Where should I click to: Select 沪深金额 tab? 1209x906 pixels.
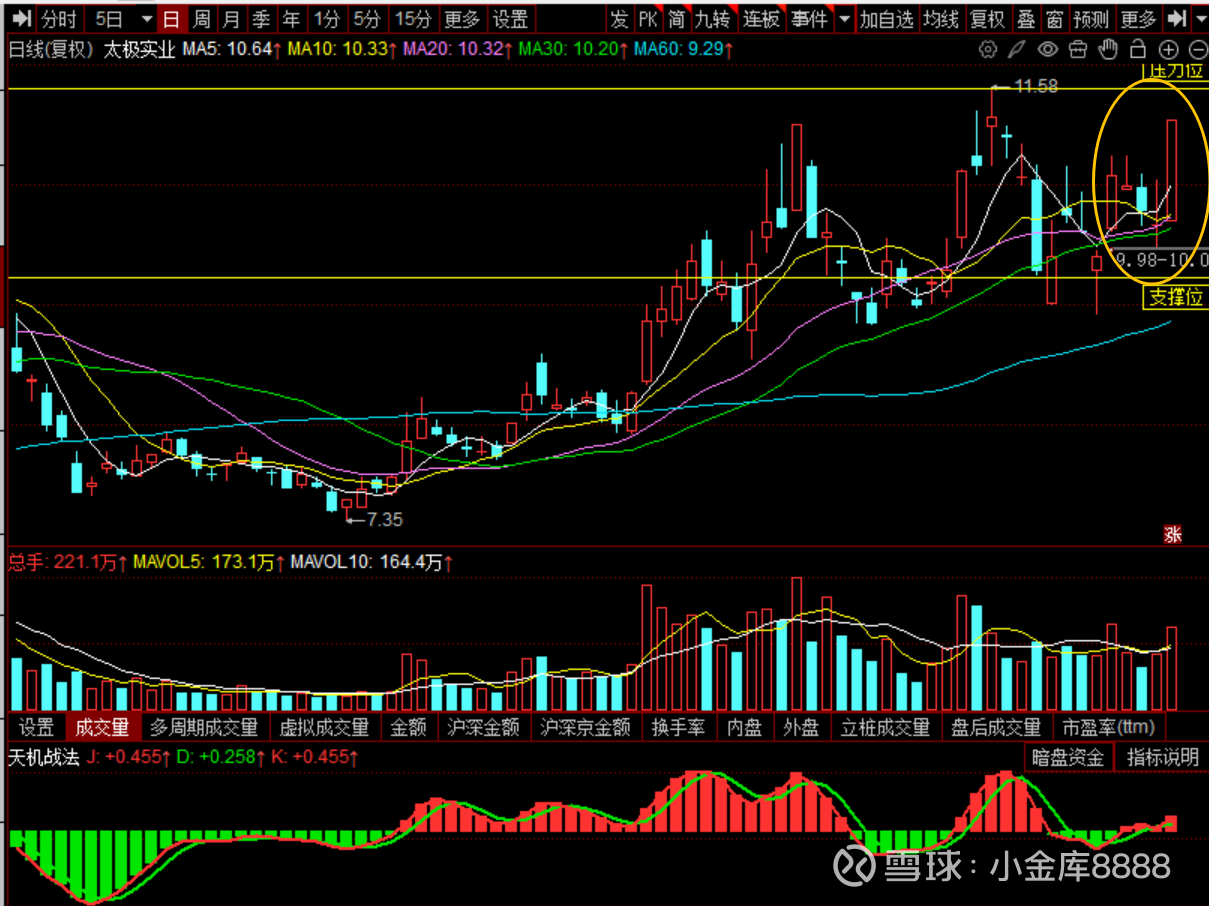coord(484,727)
